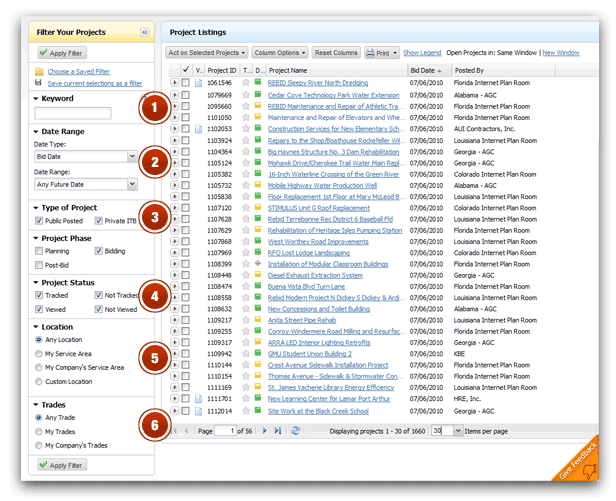Star project 1061546 for tracking
Image resolution: width=616 pixels, height=501 pixels.
(246, 83)
